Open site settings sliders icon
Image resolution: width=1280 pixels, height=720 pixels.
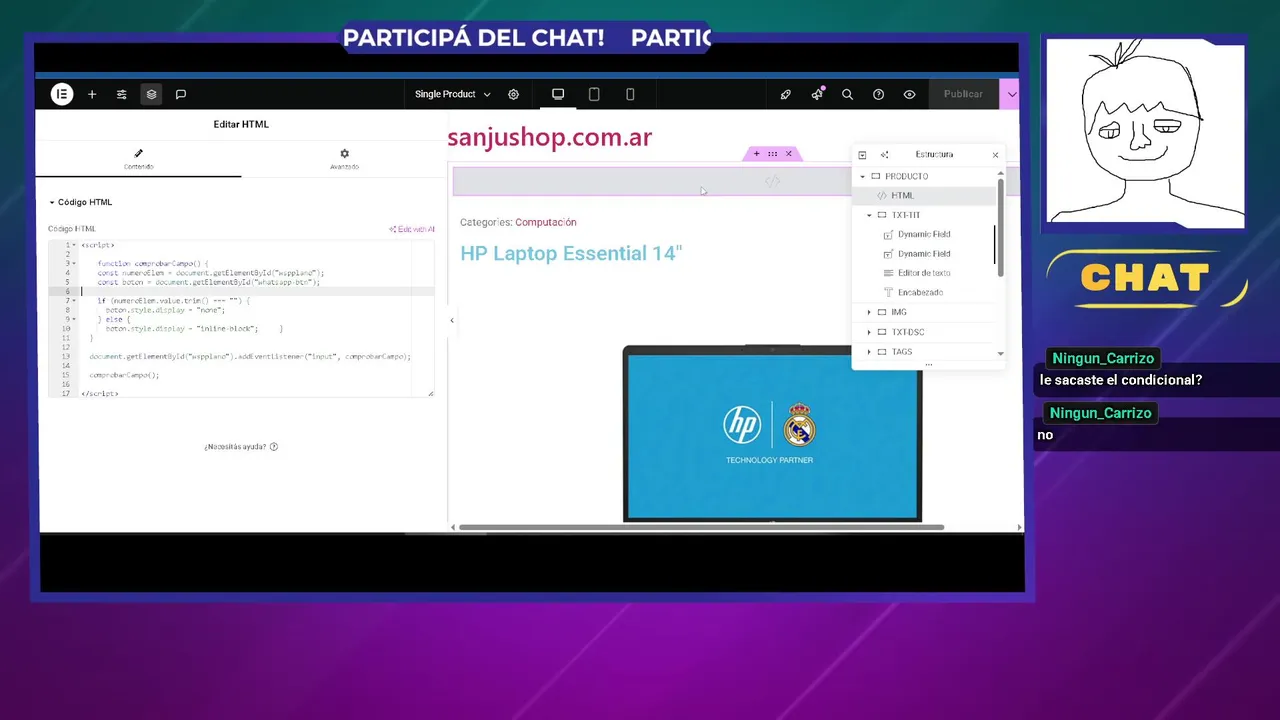121,94
